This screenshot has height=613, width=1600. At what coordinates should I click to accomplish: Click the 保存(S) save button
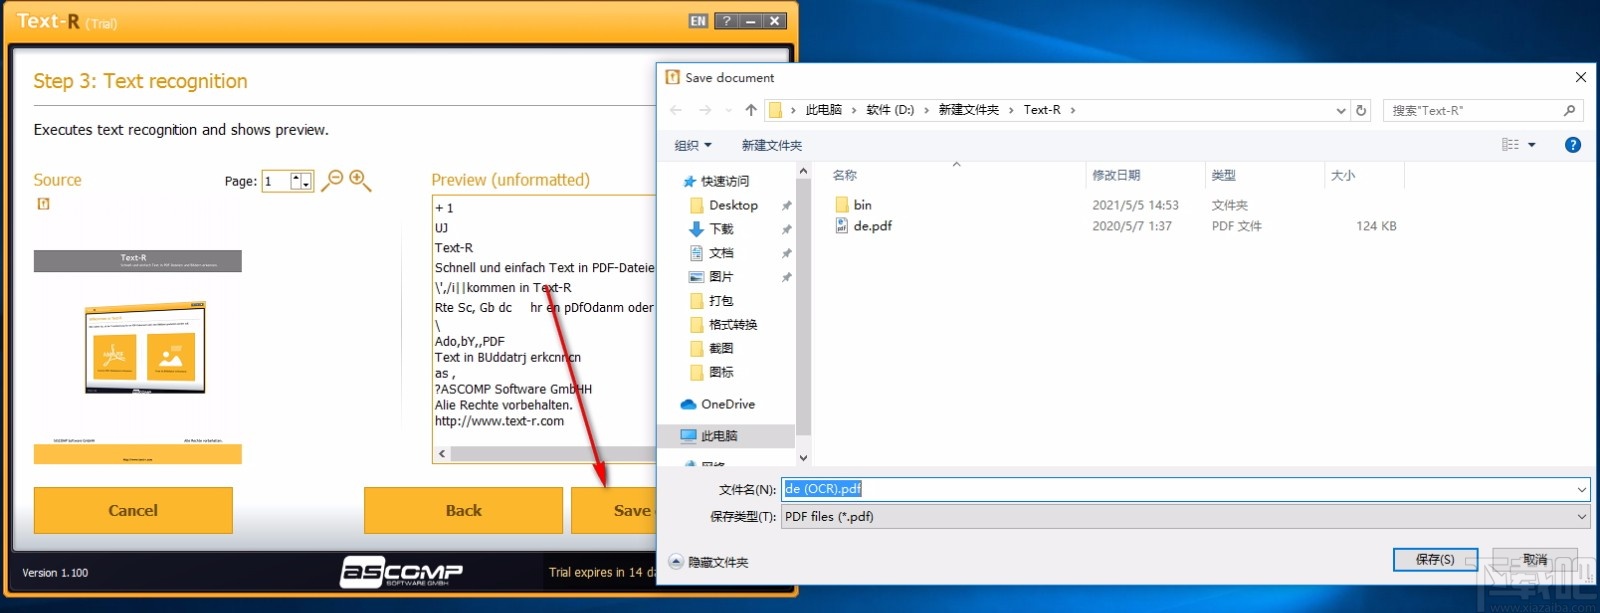[x=1435, y=560]
